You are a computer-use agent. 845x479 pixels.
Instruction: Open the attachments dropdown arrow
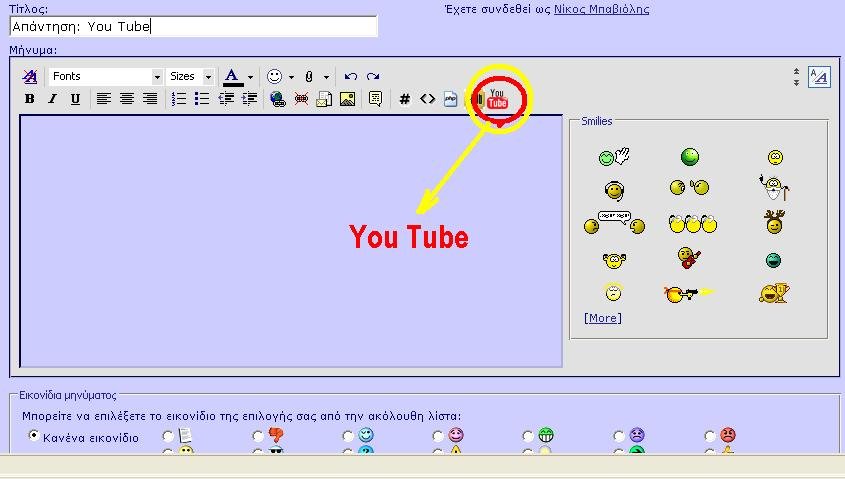click(326, 77)
